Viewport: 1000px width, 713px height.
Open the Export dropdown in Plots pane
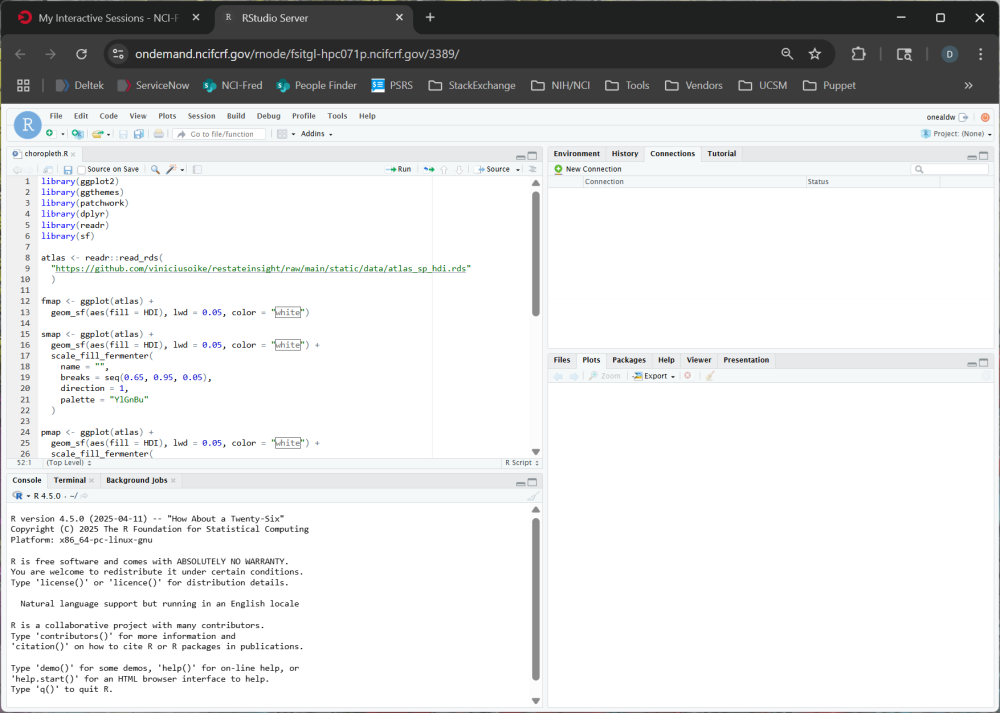tap(655, 376)
